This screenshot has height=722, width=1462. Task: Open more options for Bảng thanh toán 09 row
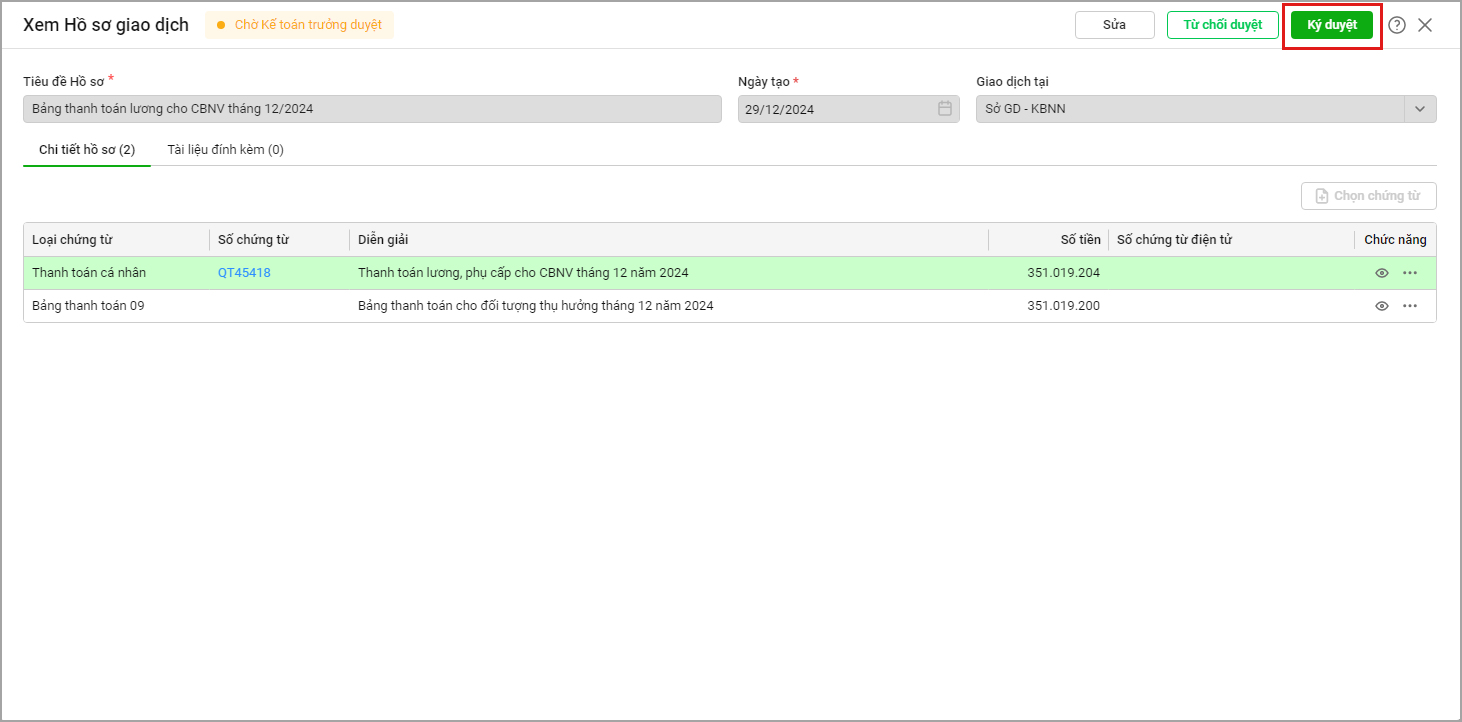[x=1410, y=306]
